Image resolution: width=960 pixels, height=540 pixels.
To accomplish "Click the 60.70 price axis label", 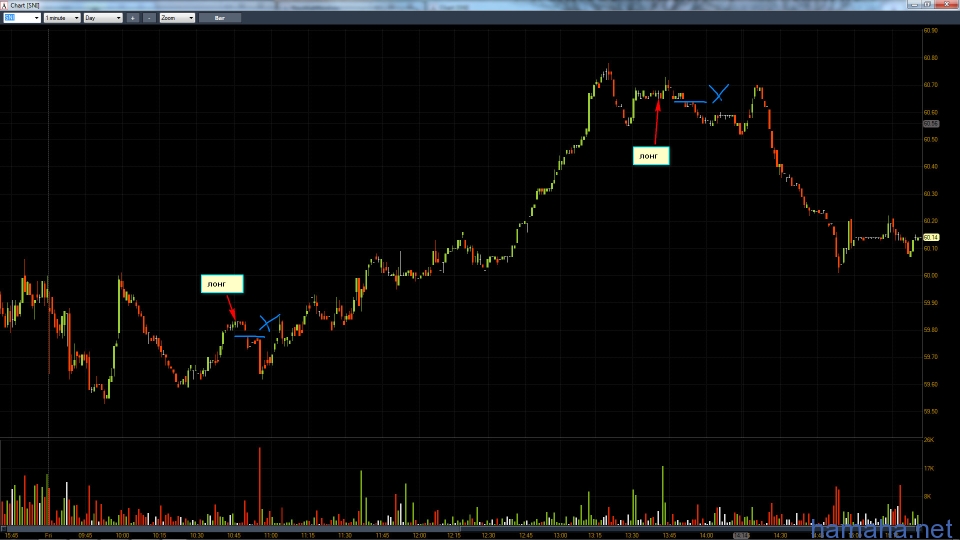I will 931,85.
